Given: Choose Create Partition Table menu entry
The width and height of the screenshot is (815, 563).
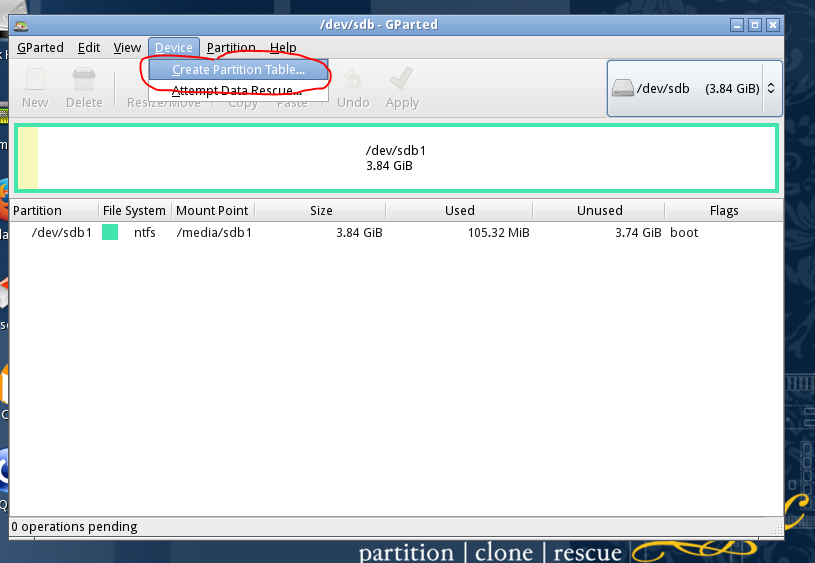Looking at the screenshot, I should (238, 70).
